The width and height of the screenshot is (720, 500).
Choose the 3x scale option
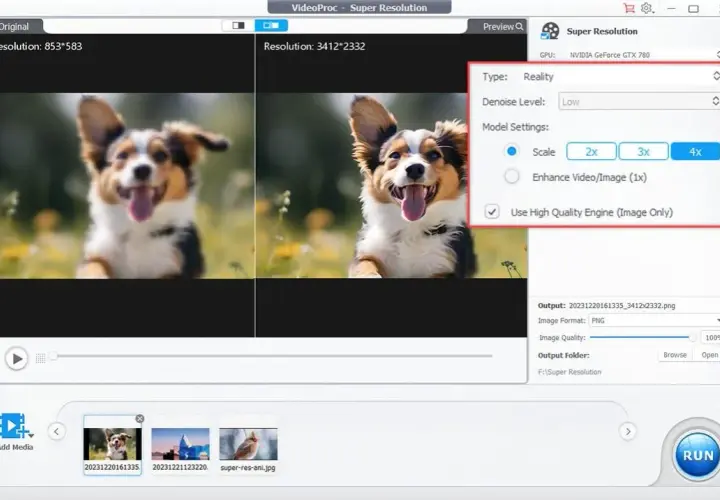tap(643, 152)
